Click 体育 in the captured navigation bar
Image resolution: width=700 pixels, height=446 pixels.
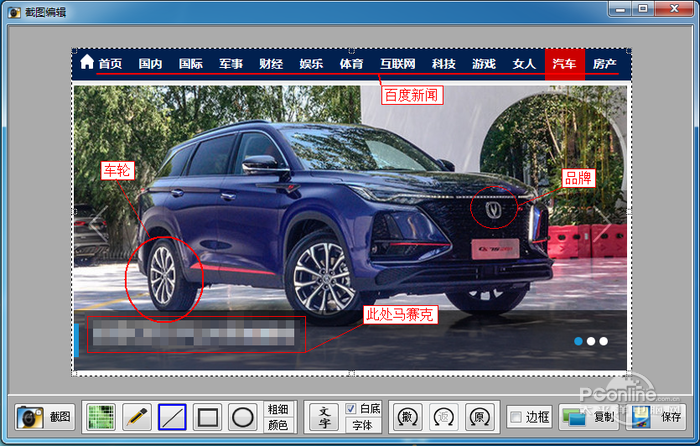point(351,64)
